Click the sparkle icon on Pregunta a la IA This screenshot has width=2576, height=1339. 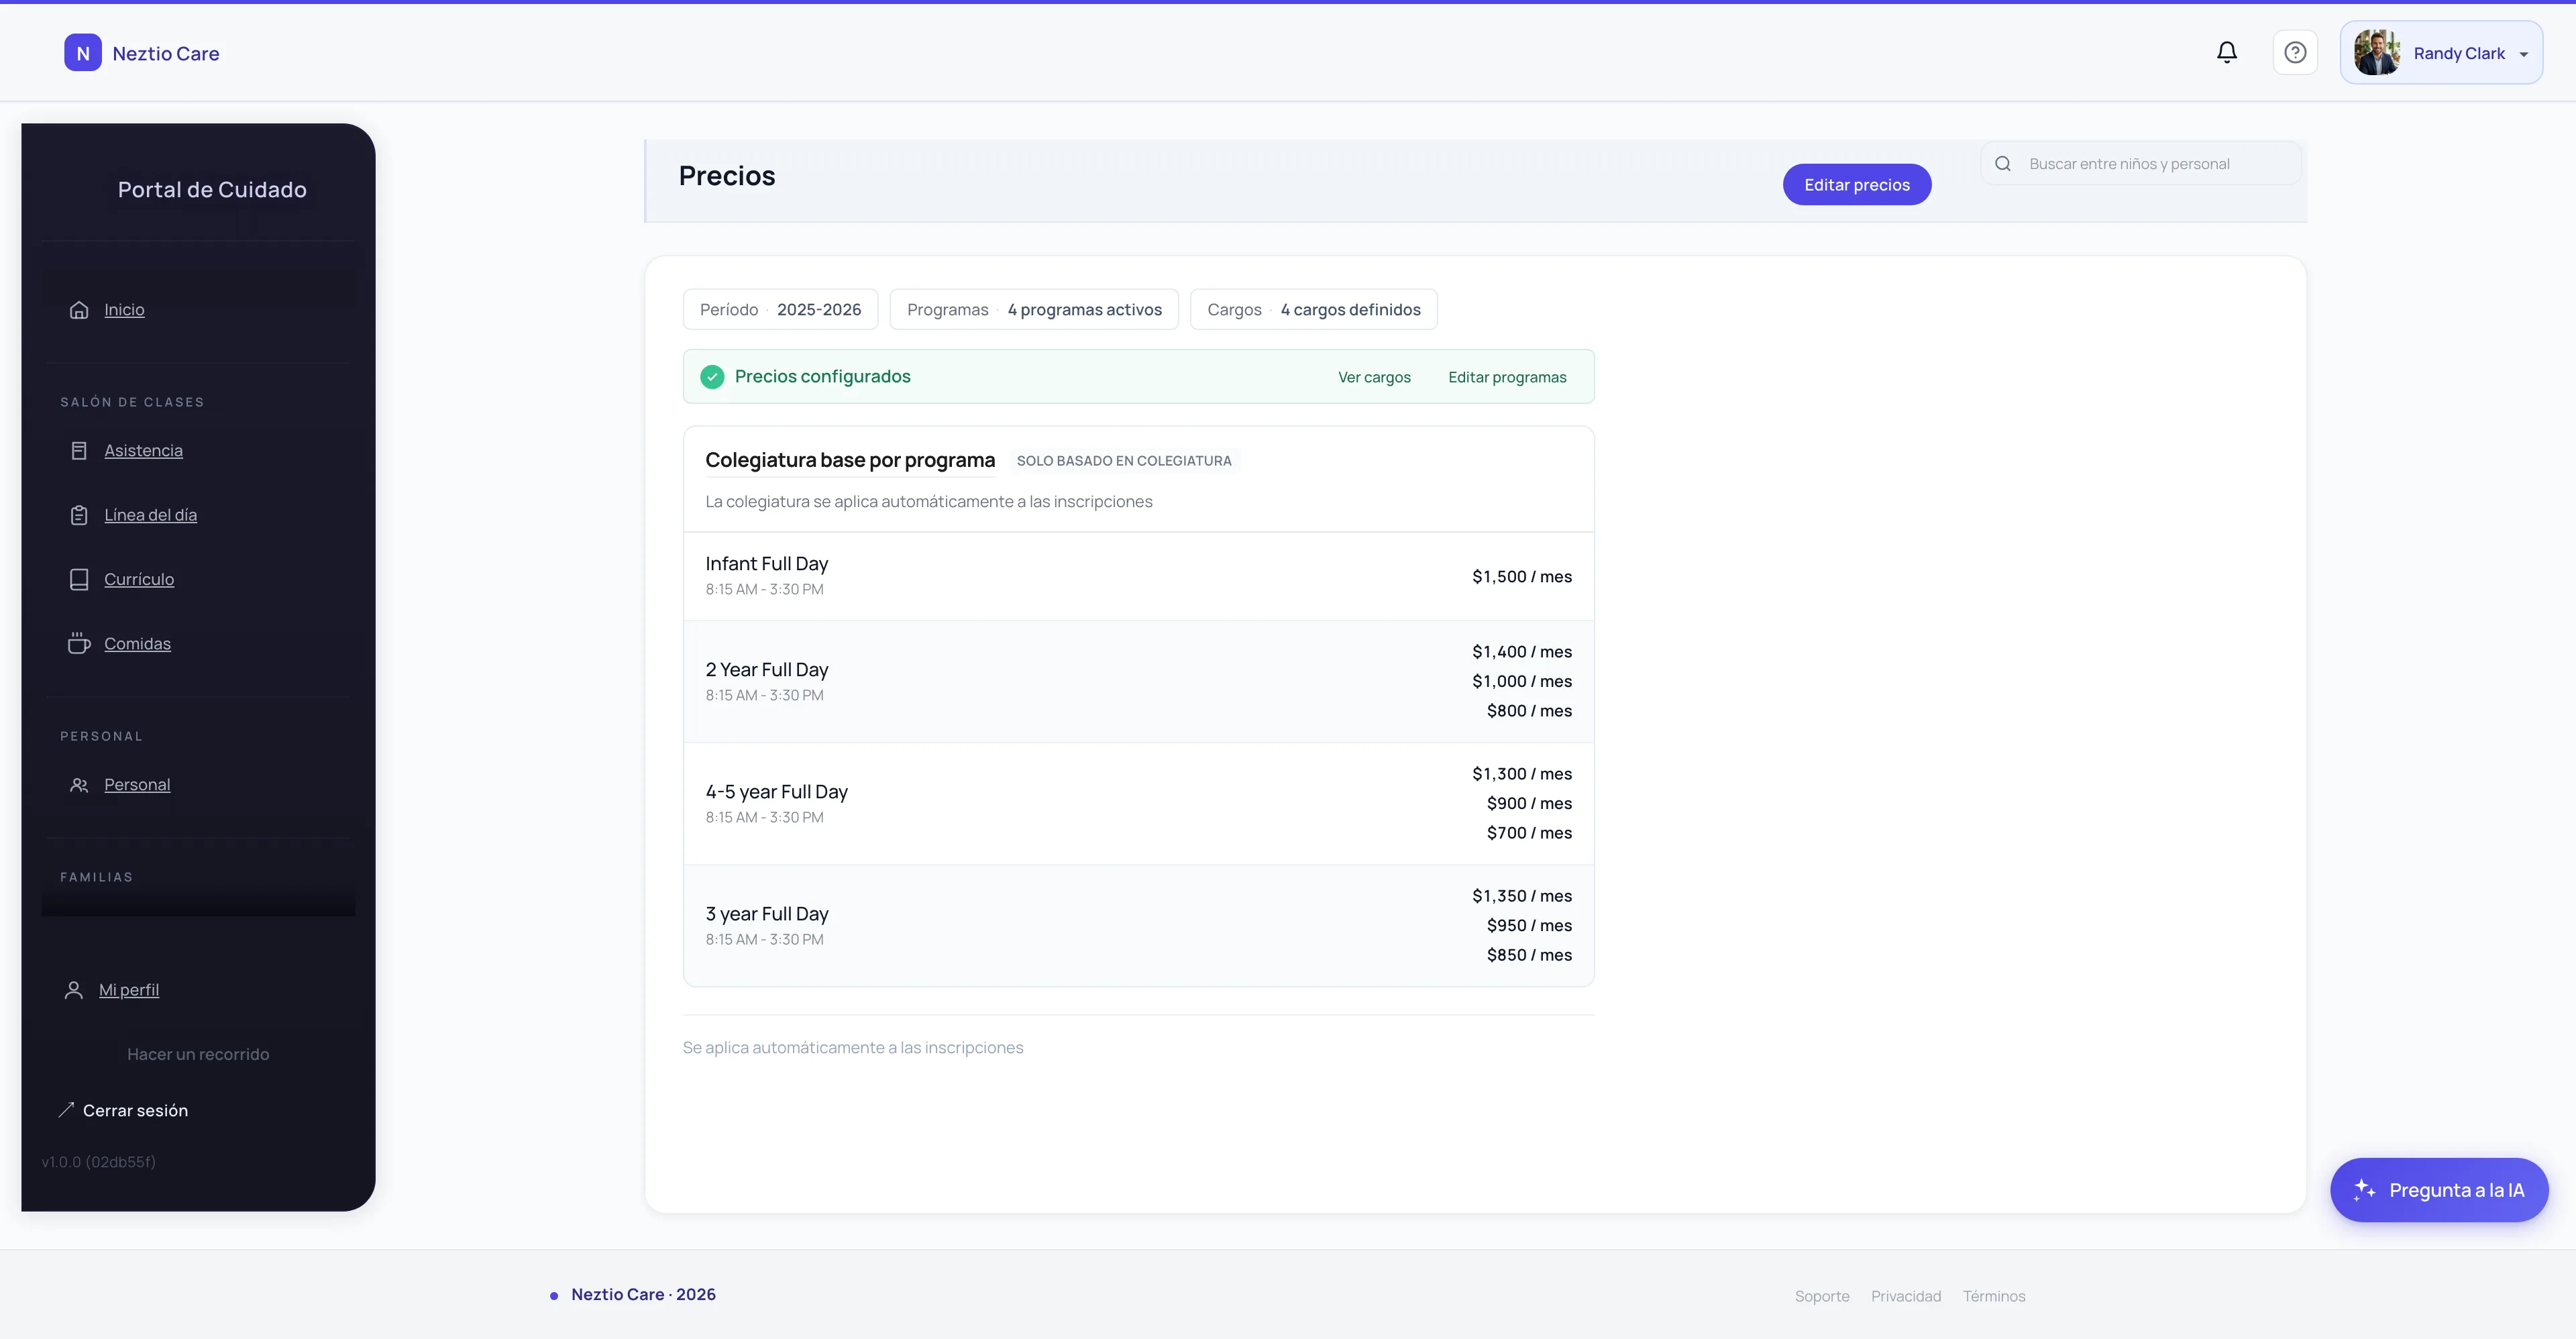coord(2364,1190)
